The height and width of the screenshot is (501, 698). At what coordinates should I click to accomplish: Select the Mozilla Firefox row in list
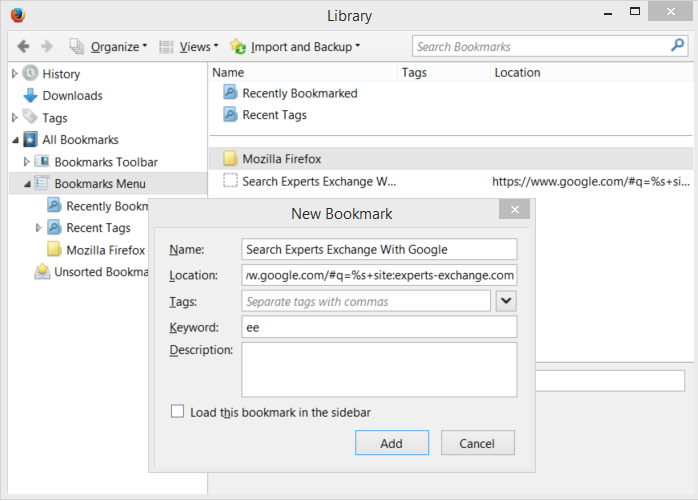[x=451, y=159]
